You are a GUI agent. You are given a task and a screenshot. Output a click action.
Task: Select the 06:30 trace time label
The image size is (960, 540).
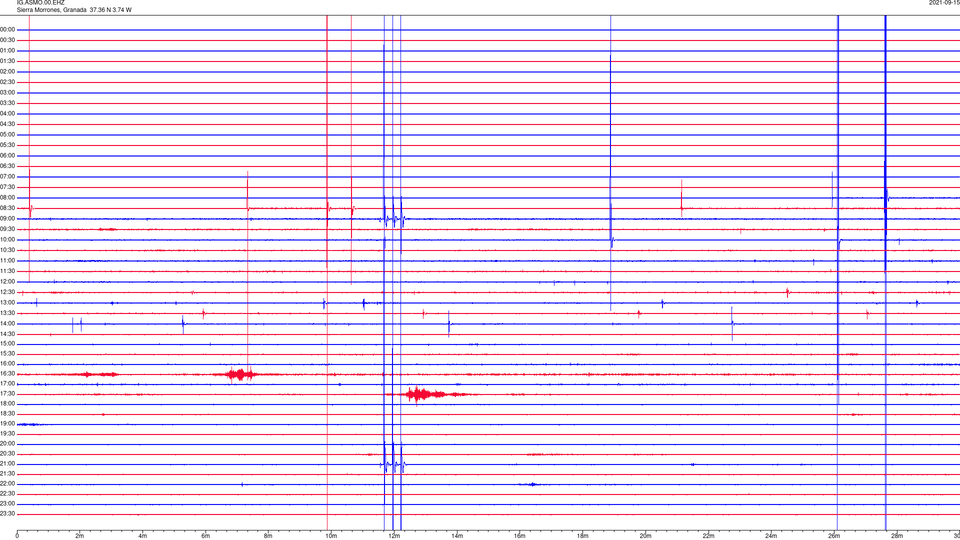coord(8,166)
